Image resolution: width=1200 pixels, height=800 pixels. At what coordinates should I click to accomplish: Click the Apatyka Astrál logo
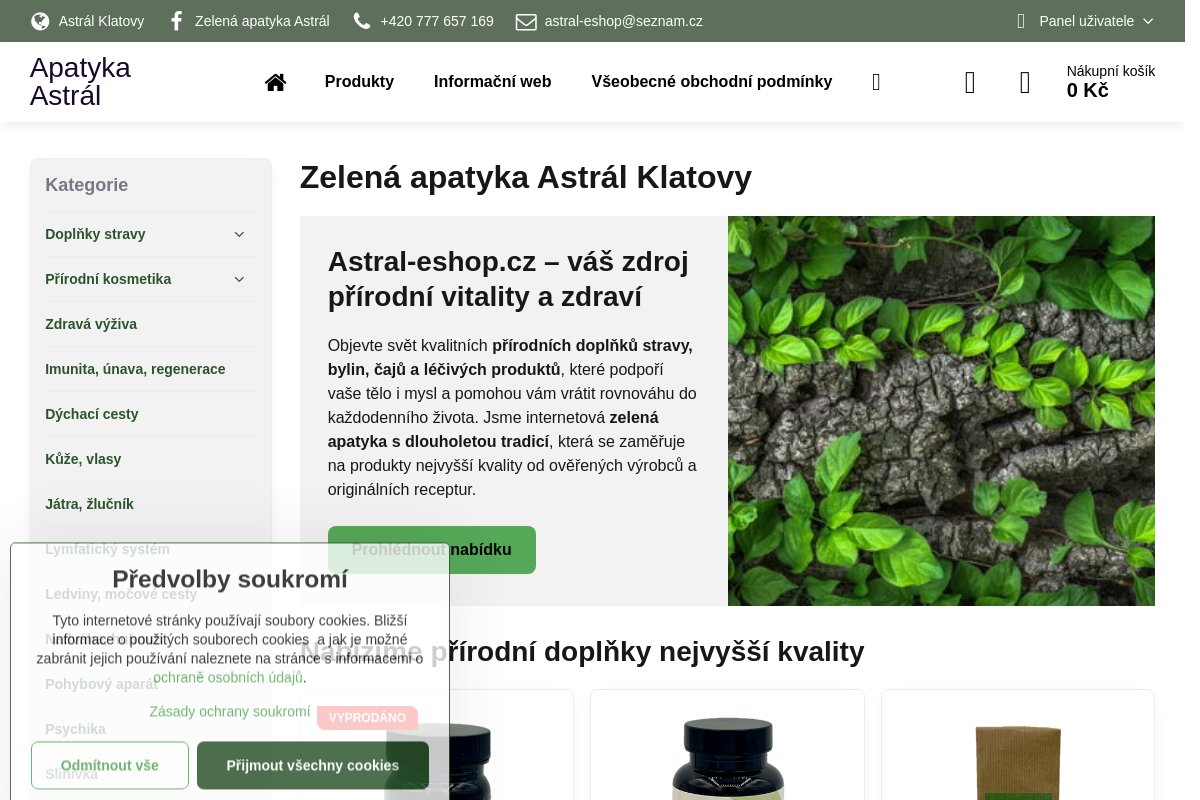[80, 82]
